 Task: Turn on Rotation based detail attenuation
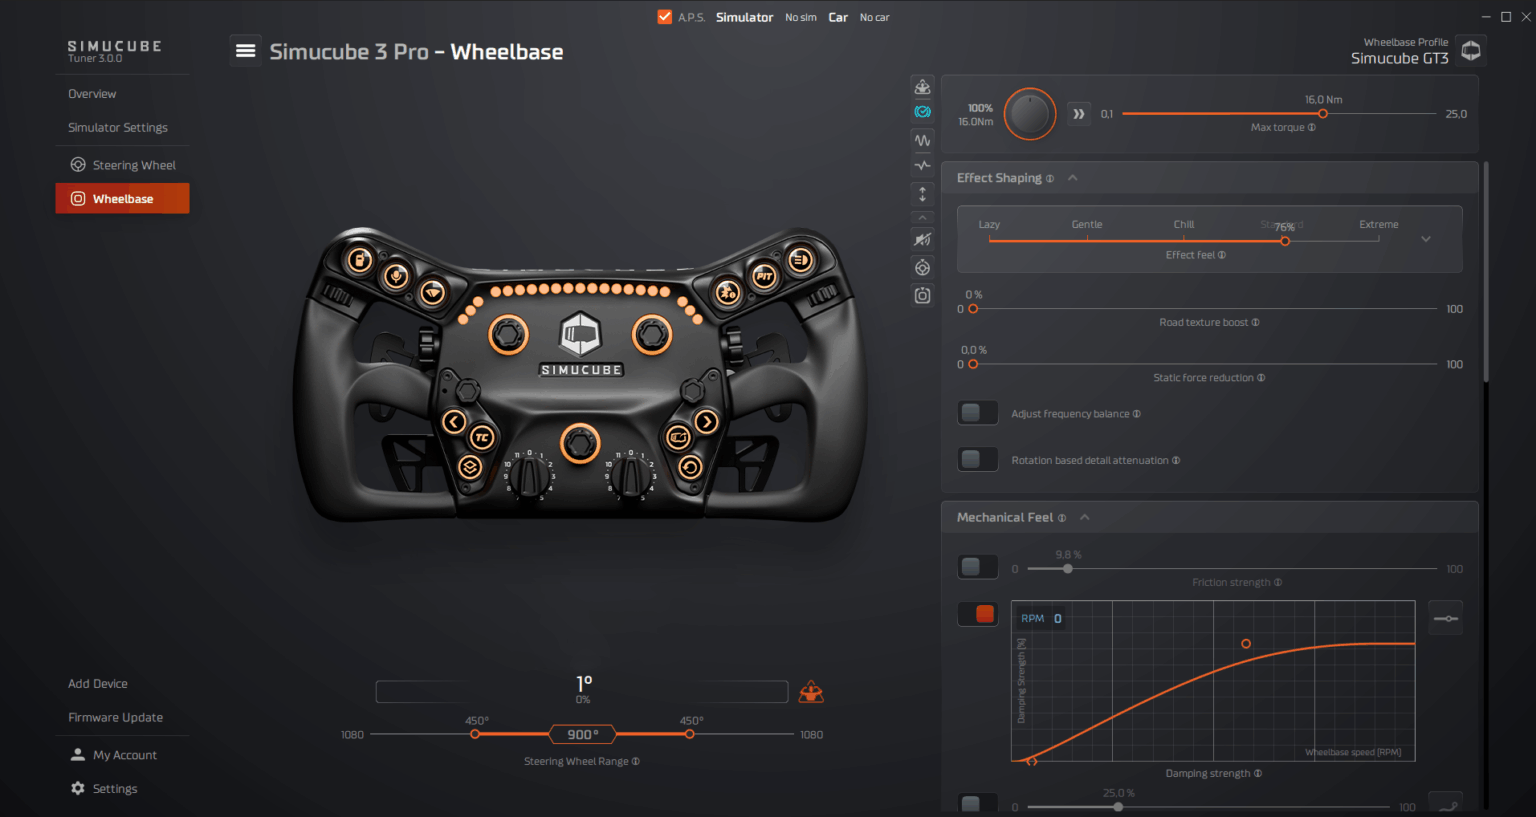pos(977,460)
